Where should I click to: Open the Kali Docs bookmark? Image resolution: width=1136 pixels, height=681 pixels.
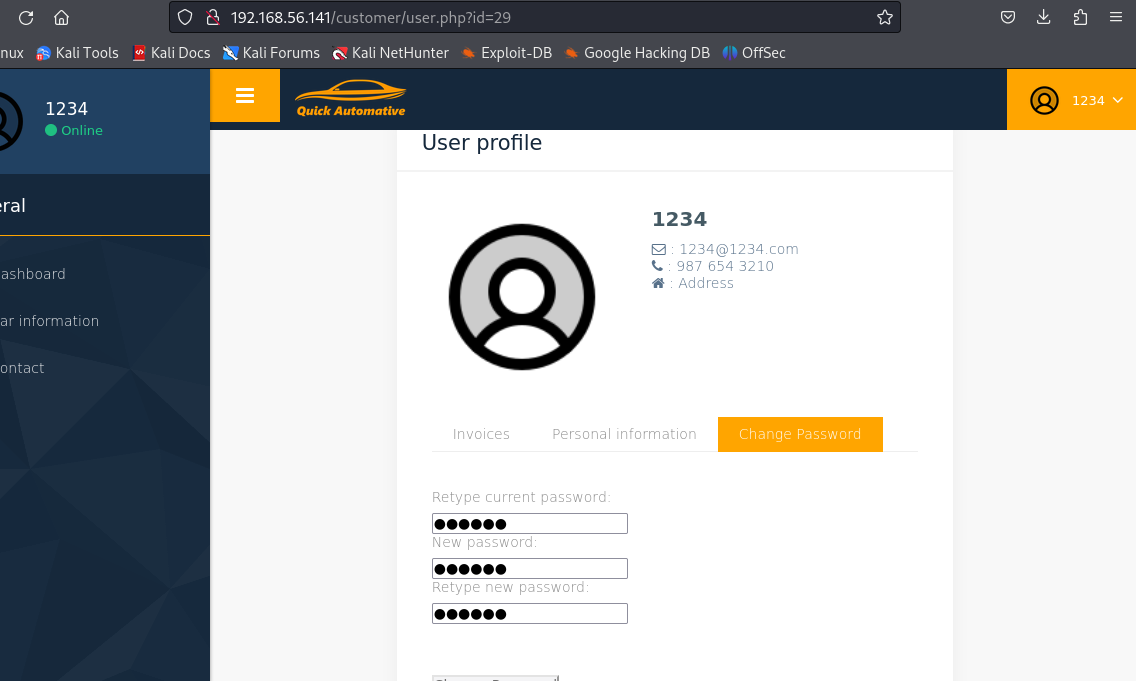pos(171,53)
